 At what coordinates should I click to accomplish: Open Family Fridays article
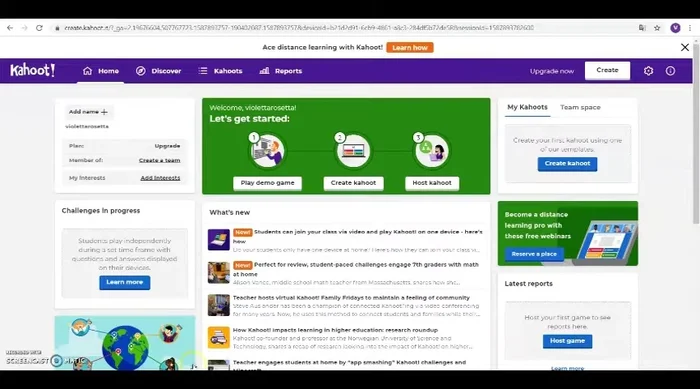(x=351, y=298)
